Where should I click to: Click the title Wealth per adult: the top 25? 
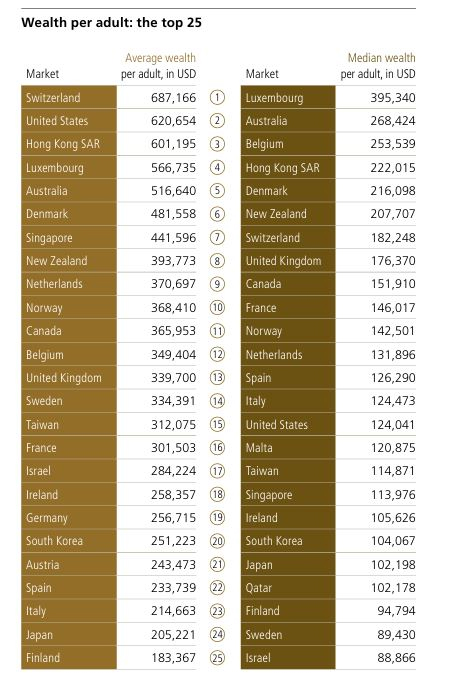pyautogui.click(x=112, y=22)
